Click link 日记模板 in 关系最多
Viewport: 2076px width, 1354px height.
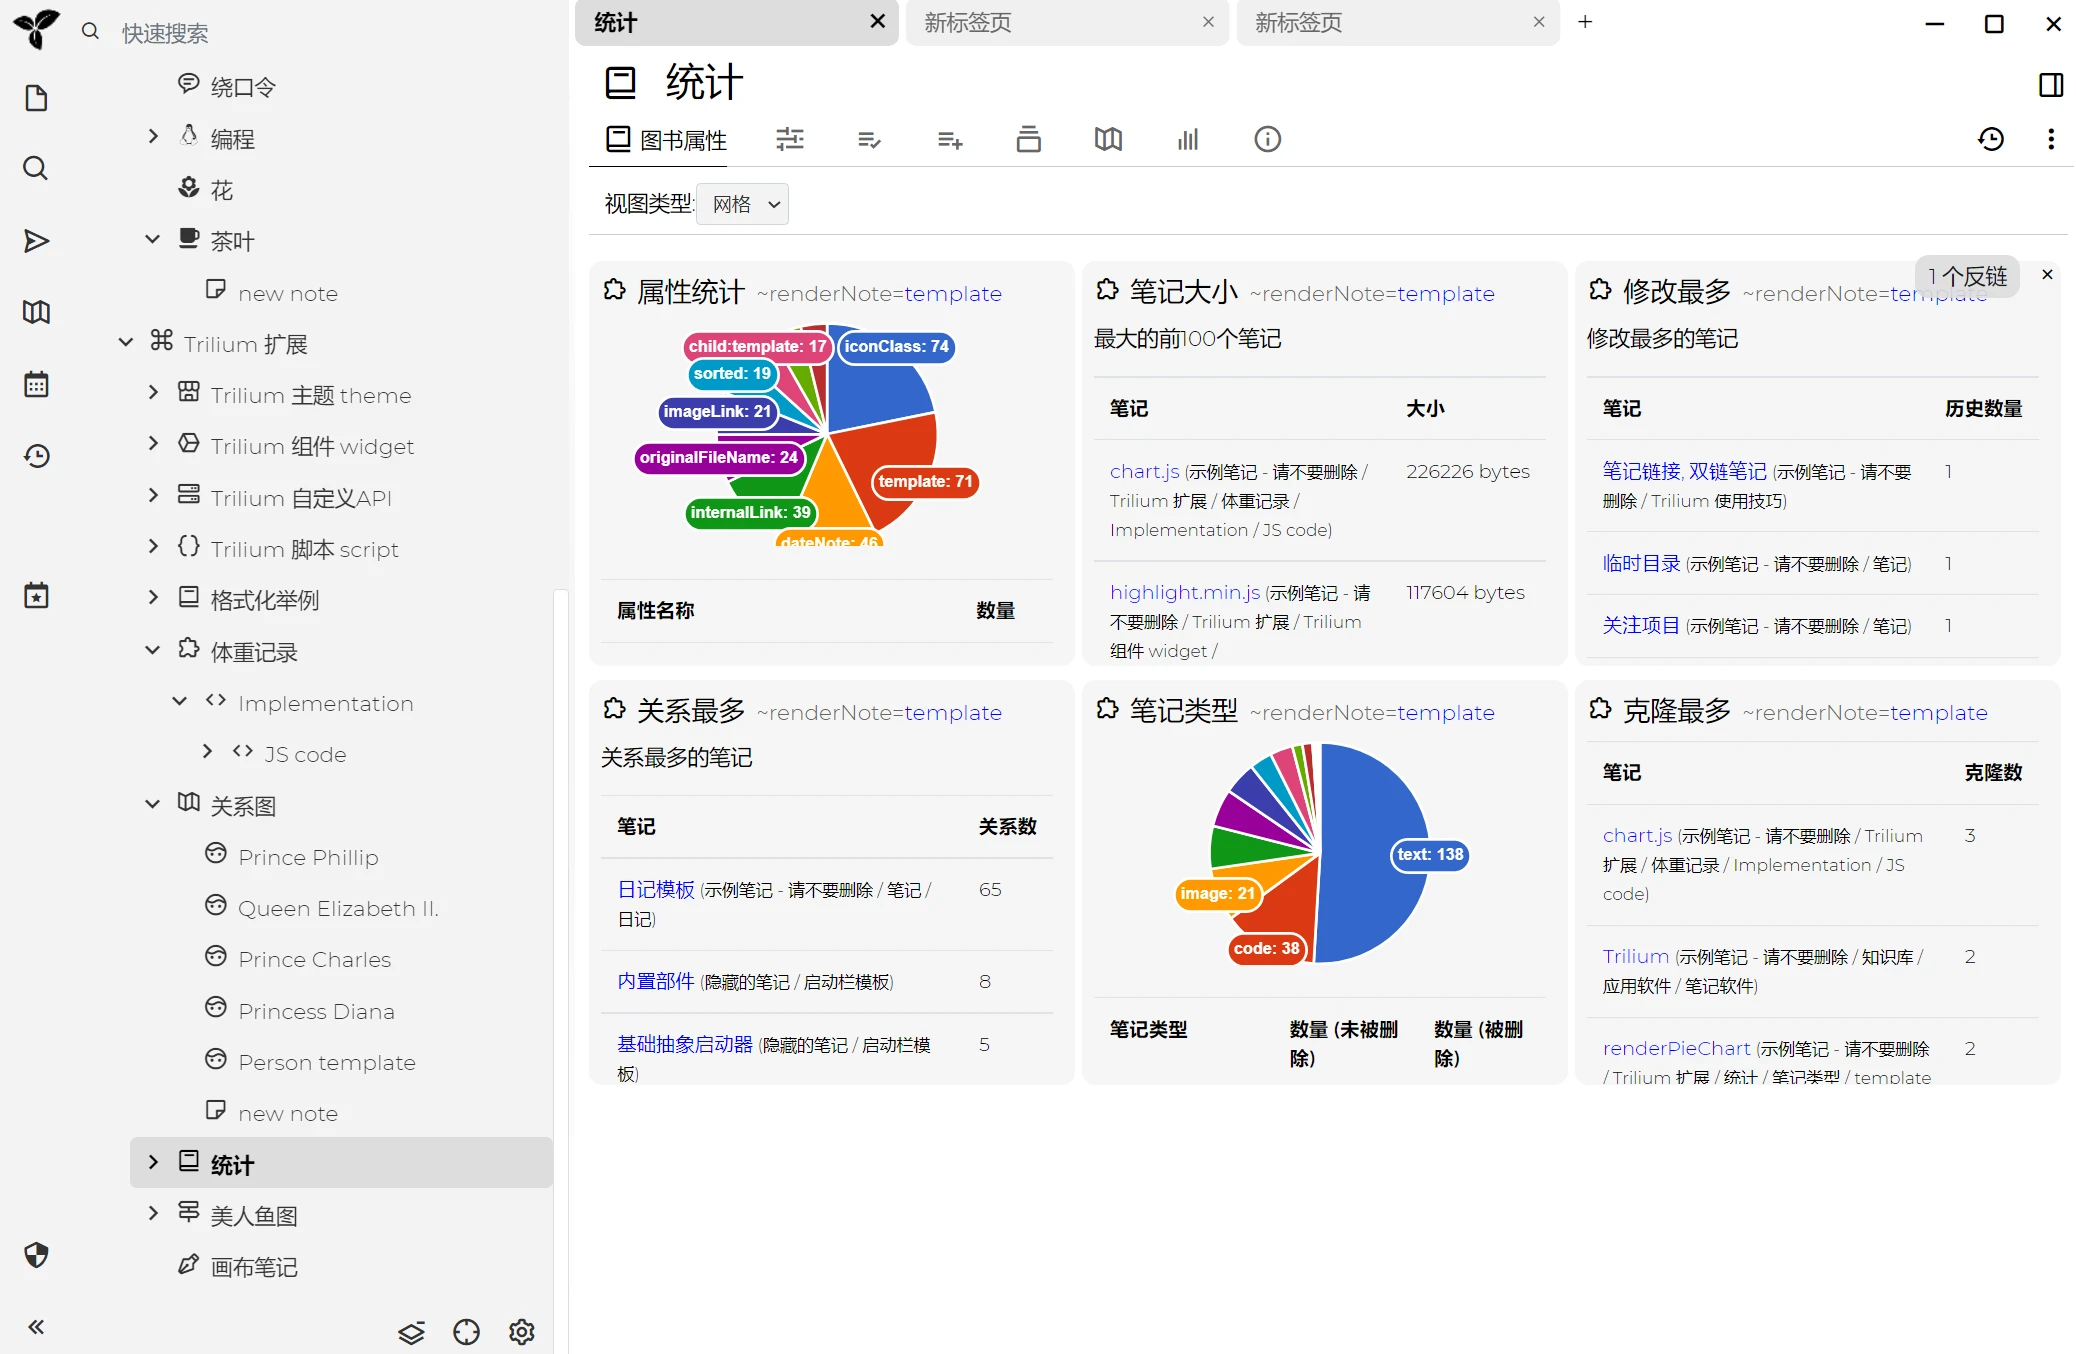coord(655,890)
